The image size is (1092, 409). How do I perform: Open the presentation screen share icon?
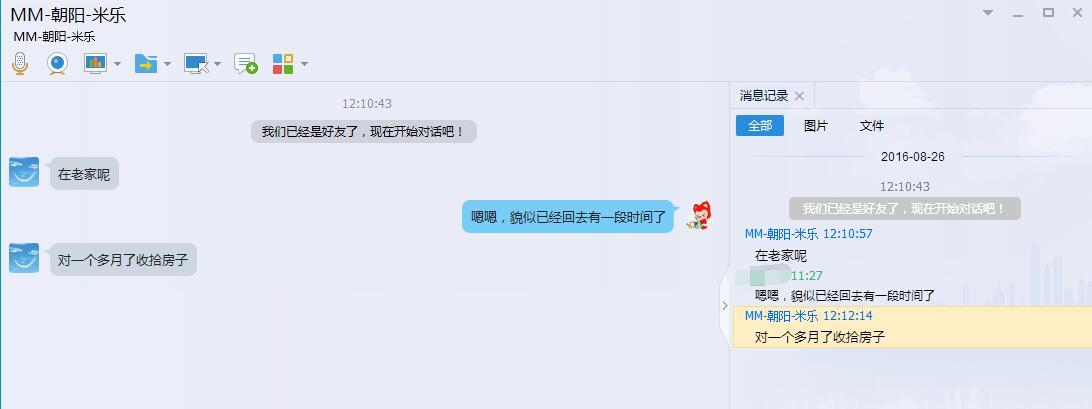[x=95, y=63]
